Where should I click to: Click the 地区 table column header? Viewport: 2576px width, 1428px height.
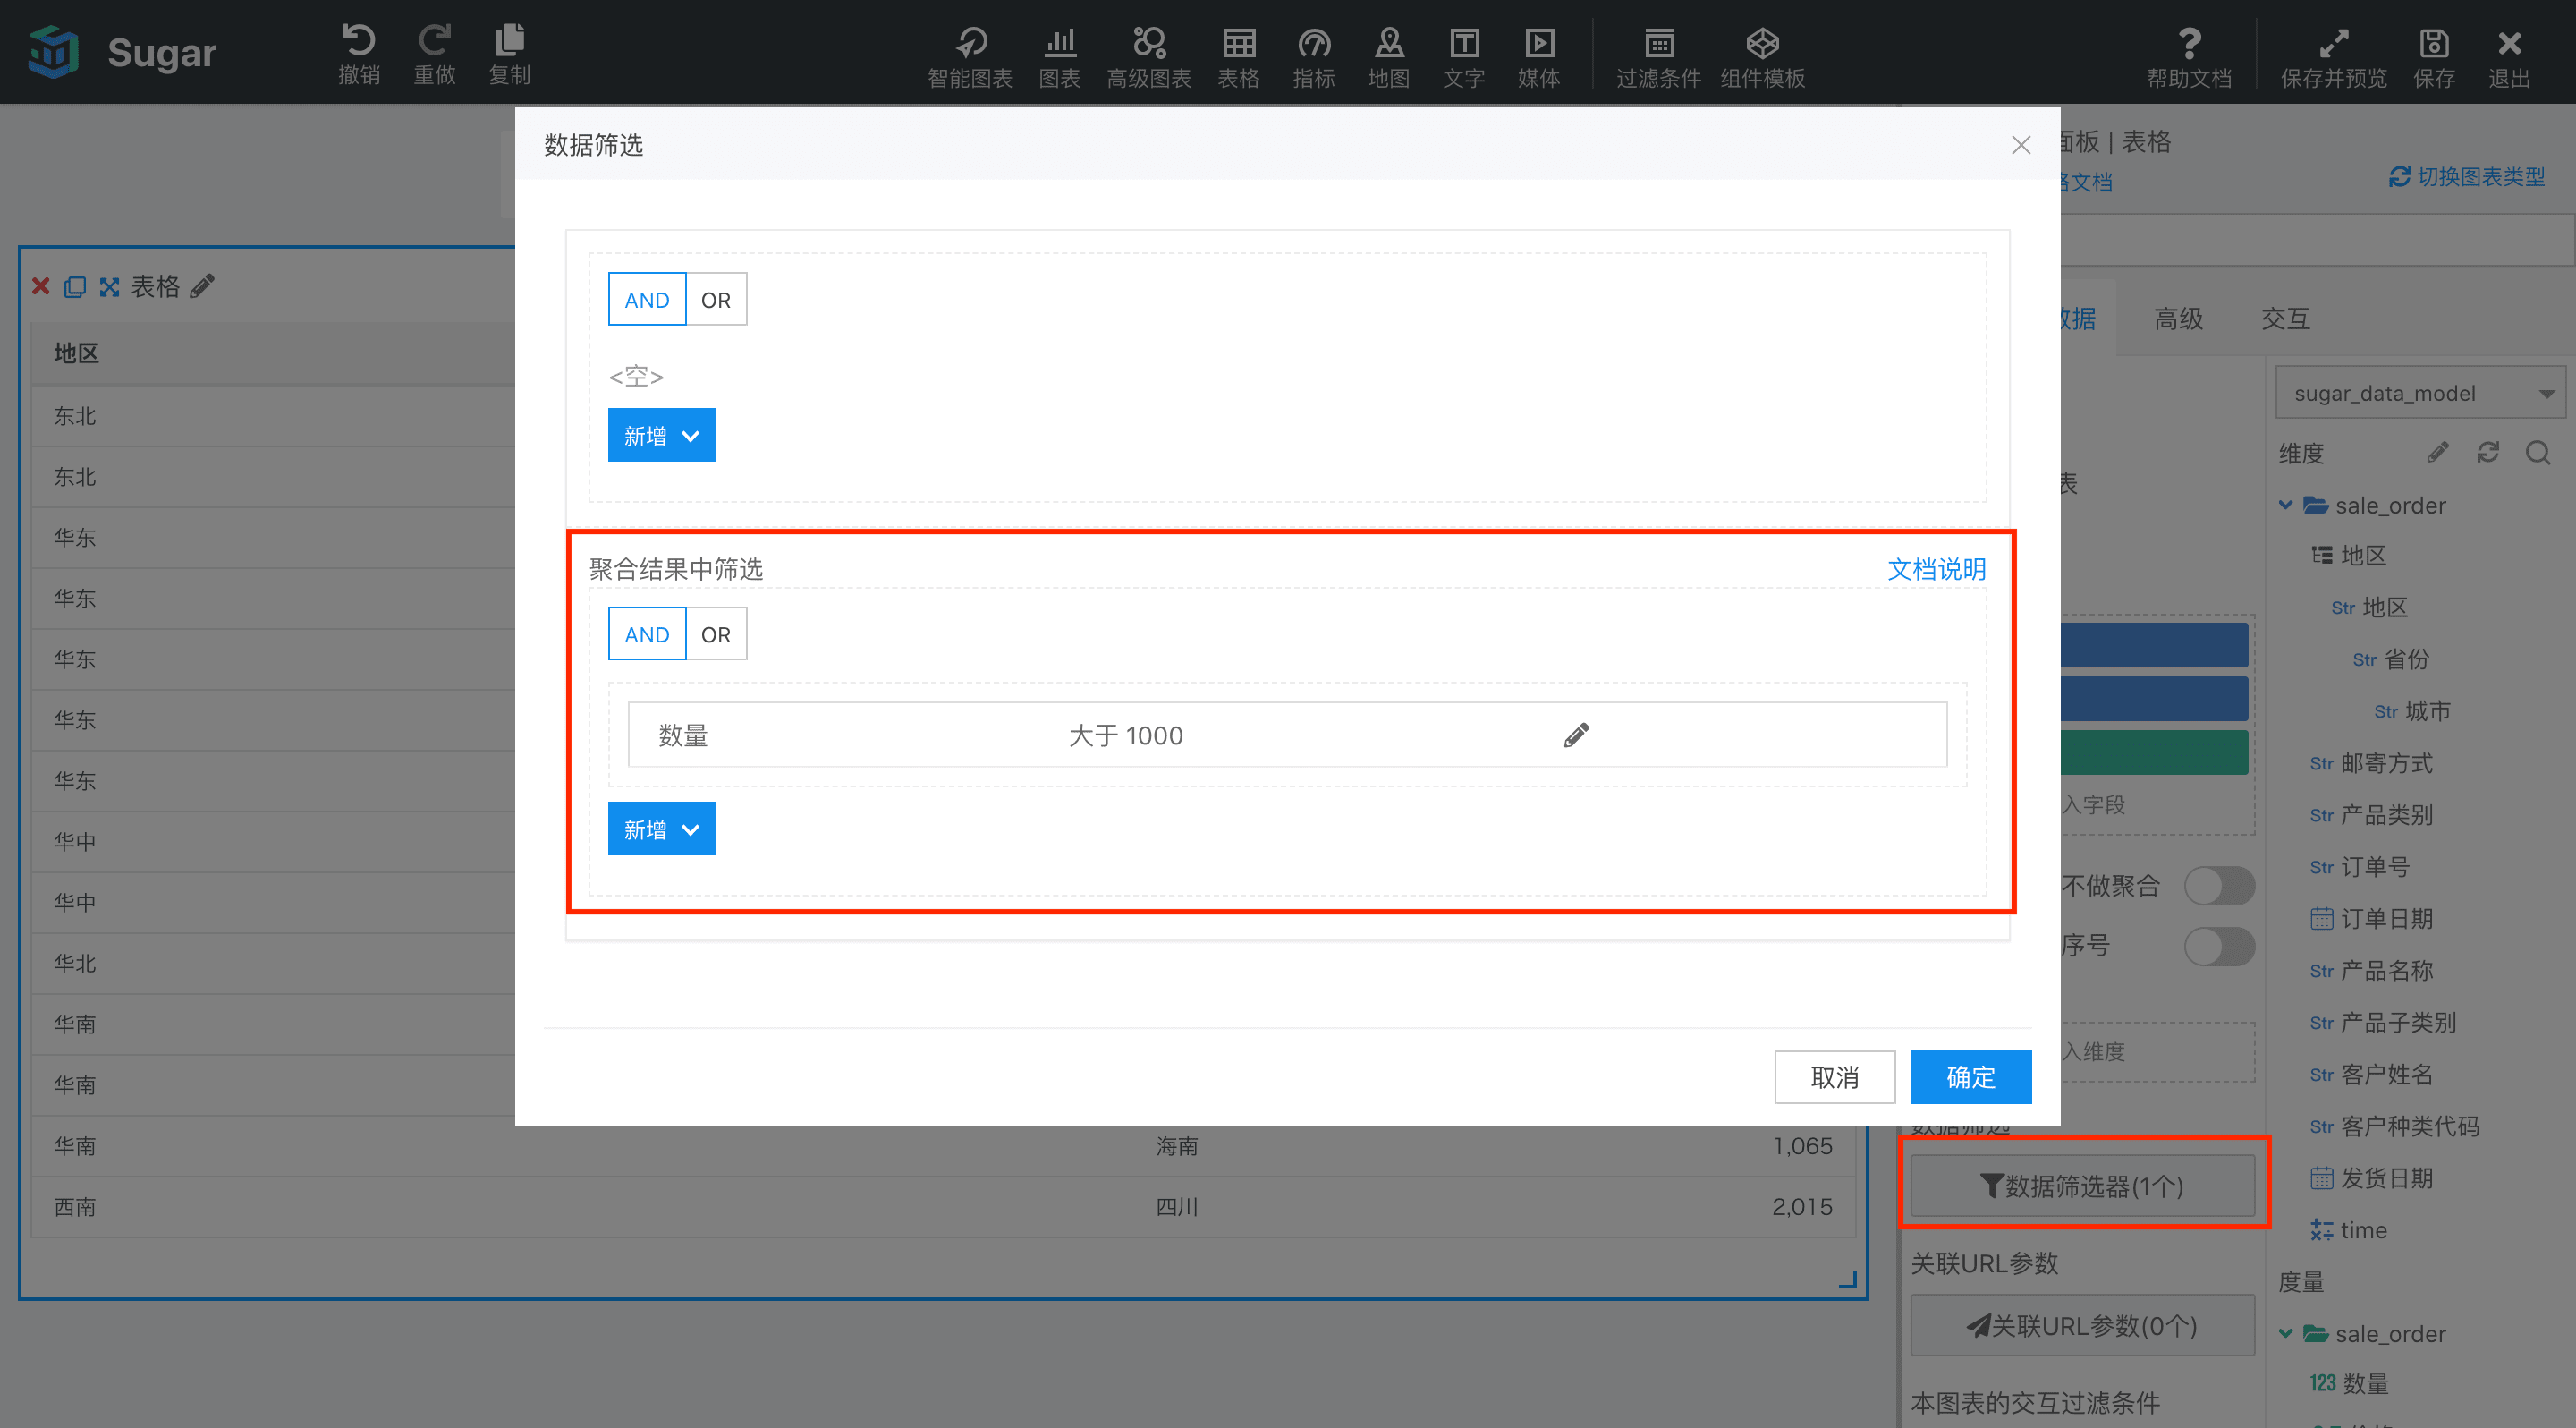tap(76, 353)
